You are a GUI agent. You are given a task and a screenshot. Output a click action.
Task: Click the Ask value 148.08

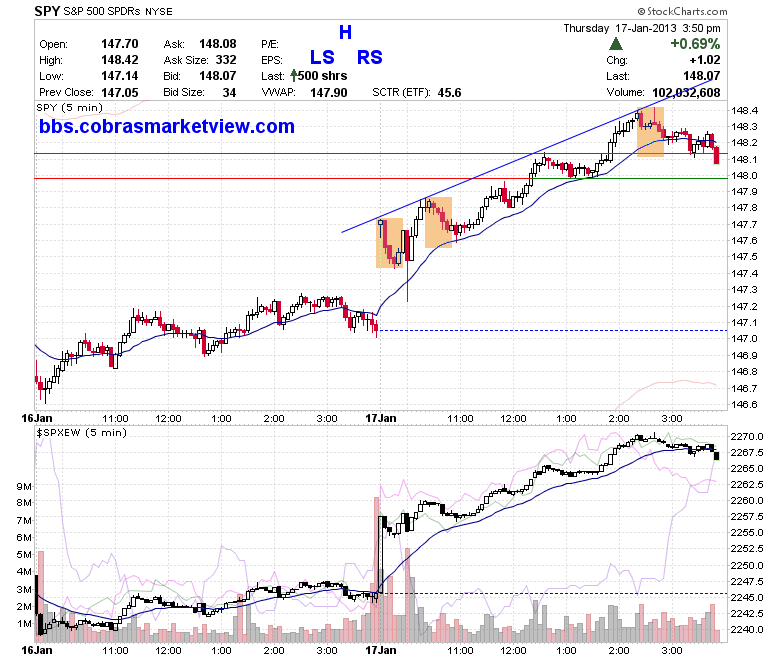pyautogui.click(x=218, y=44)
